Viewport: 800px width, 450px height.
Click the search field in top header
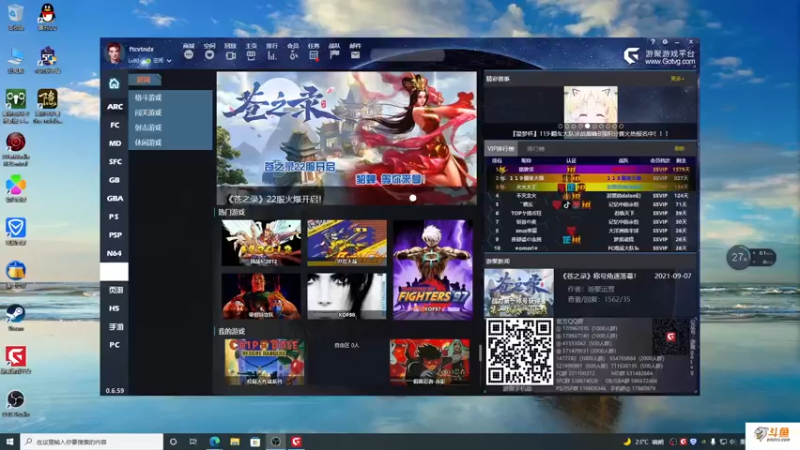coord(408,56)
